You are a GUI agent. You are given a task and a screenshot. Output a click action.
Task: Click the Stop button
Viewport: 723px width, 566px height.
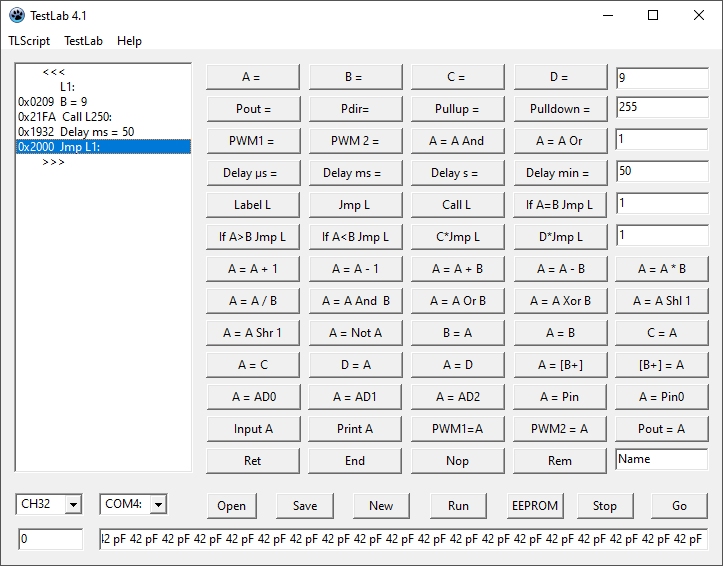point(604,505)
